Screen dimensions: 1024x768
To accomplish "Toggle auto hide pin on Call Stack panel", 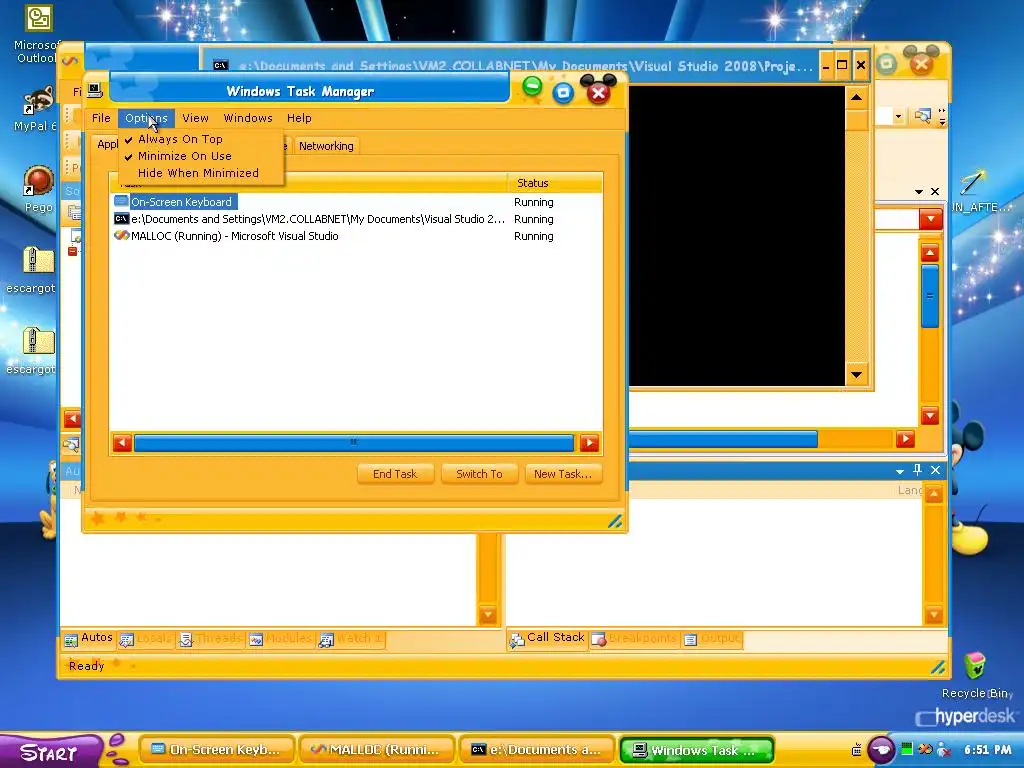I will click(x=918, y=470).
